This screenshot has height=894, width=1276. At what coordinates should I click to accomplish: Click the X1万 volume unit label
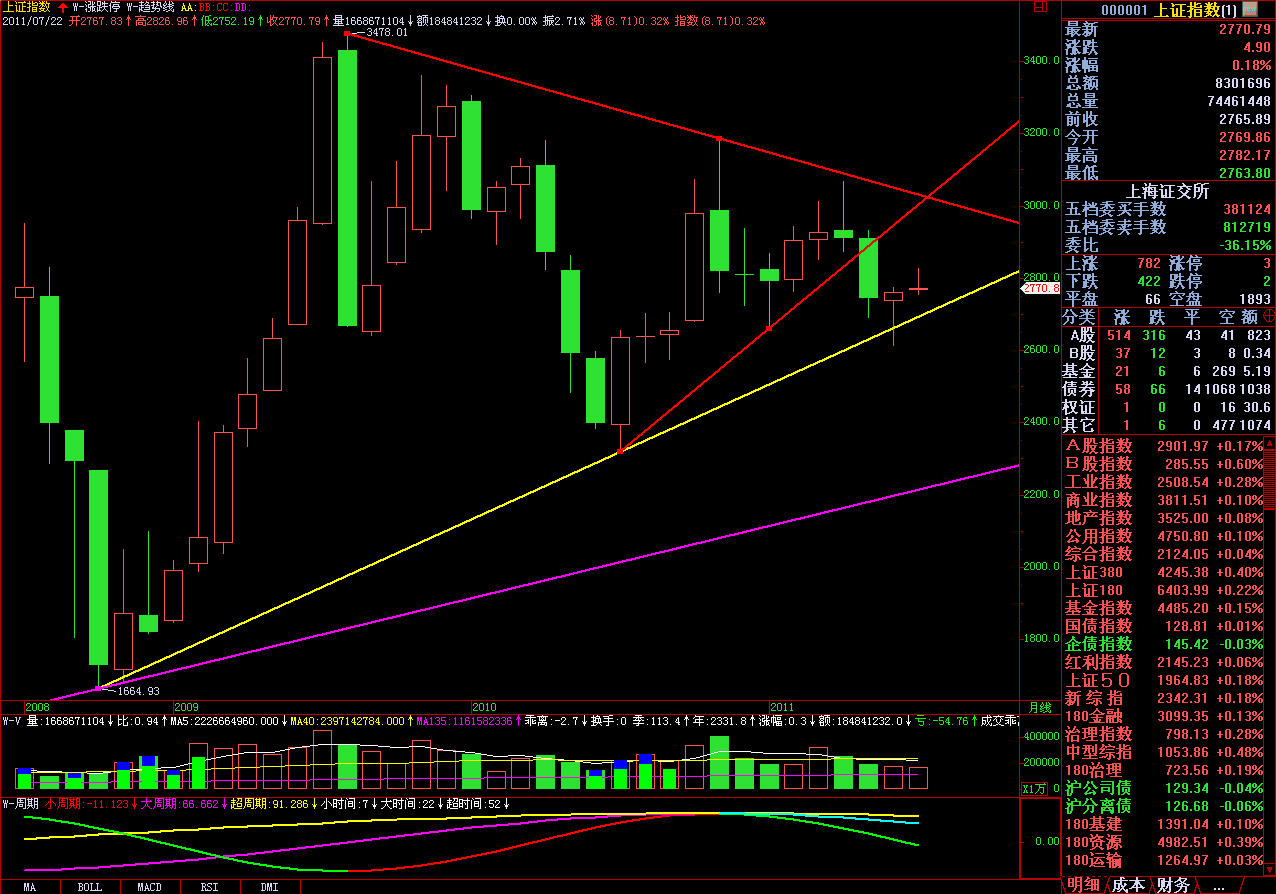pos(1035,789)
